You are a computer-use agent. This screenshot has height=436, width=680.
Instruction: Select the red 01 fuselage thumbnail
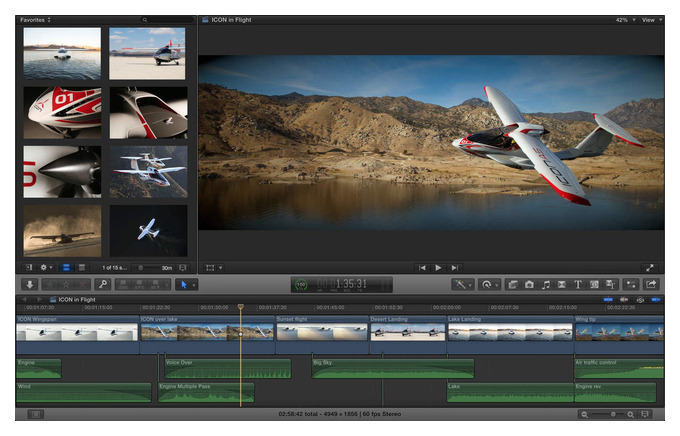tap(62, 113)
